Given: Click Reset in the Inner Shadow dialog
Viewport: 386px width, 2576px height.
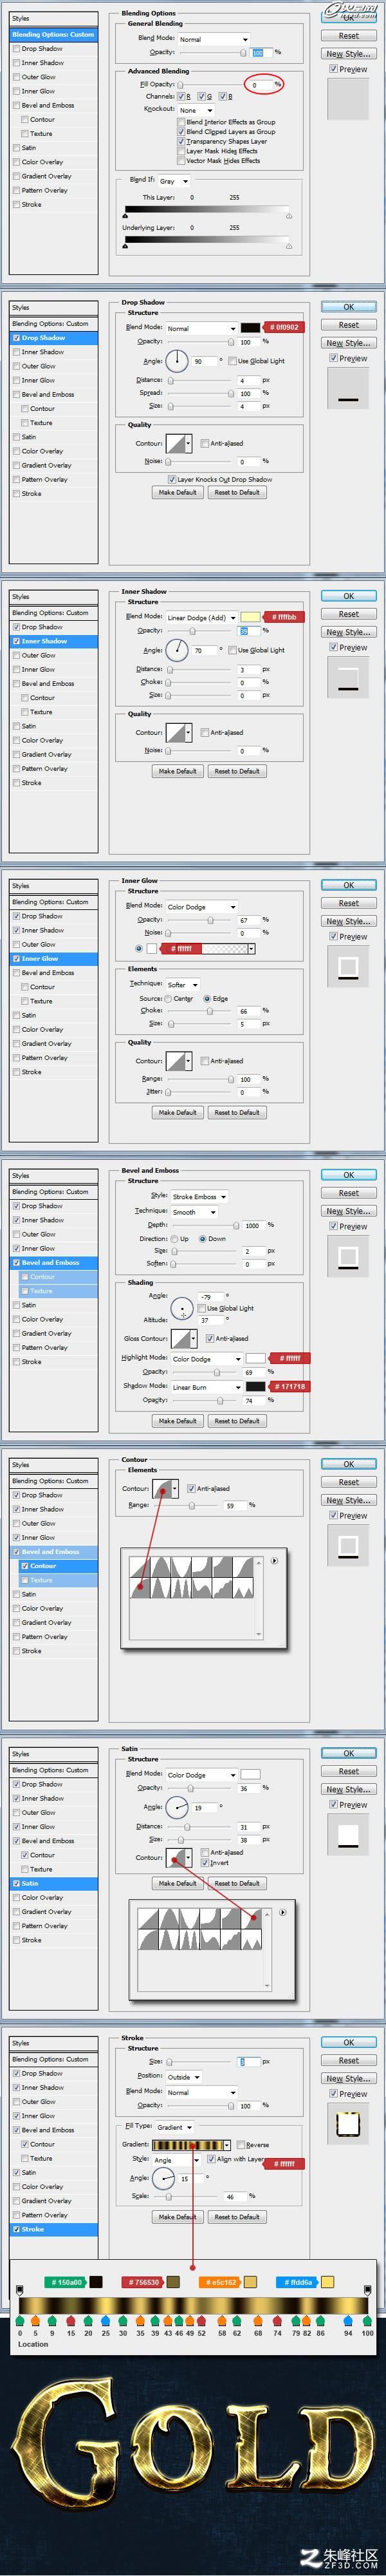Looking at the screenshot, I should tap(348, 614).
